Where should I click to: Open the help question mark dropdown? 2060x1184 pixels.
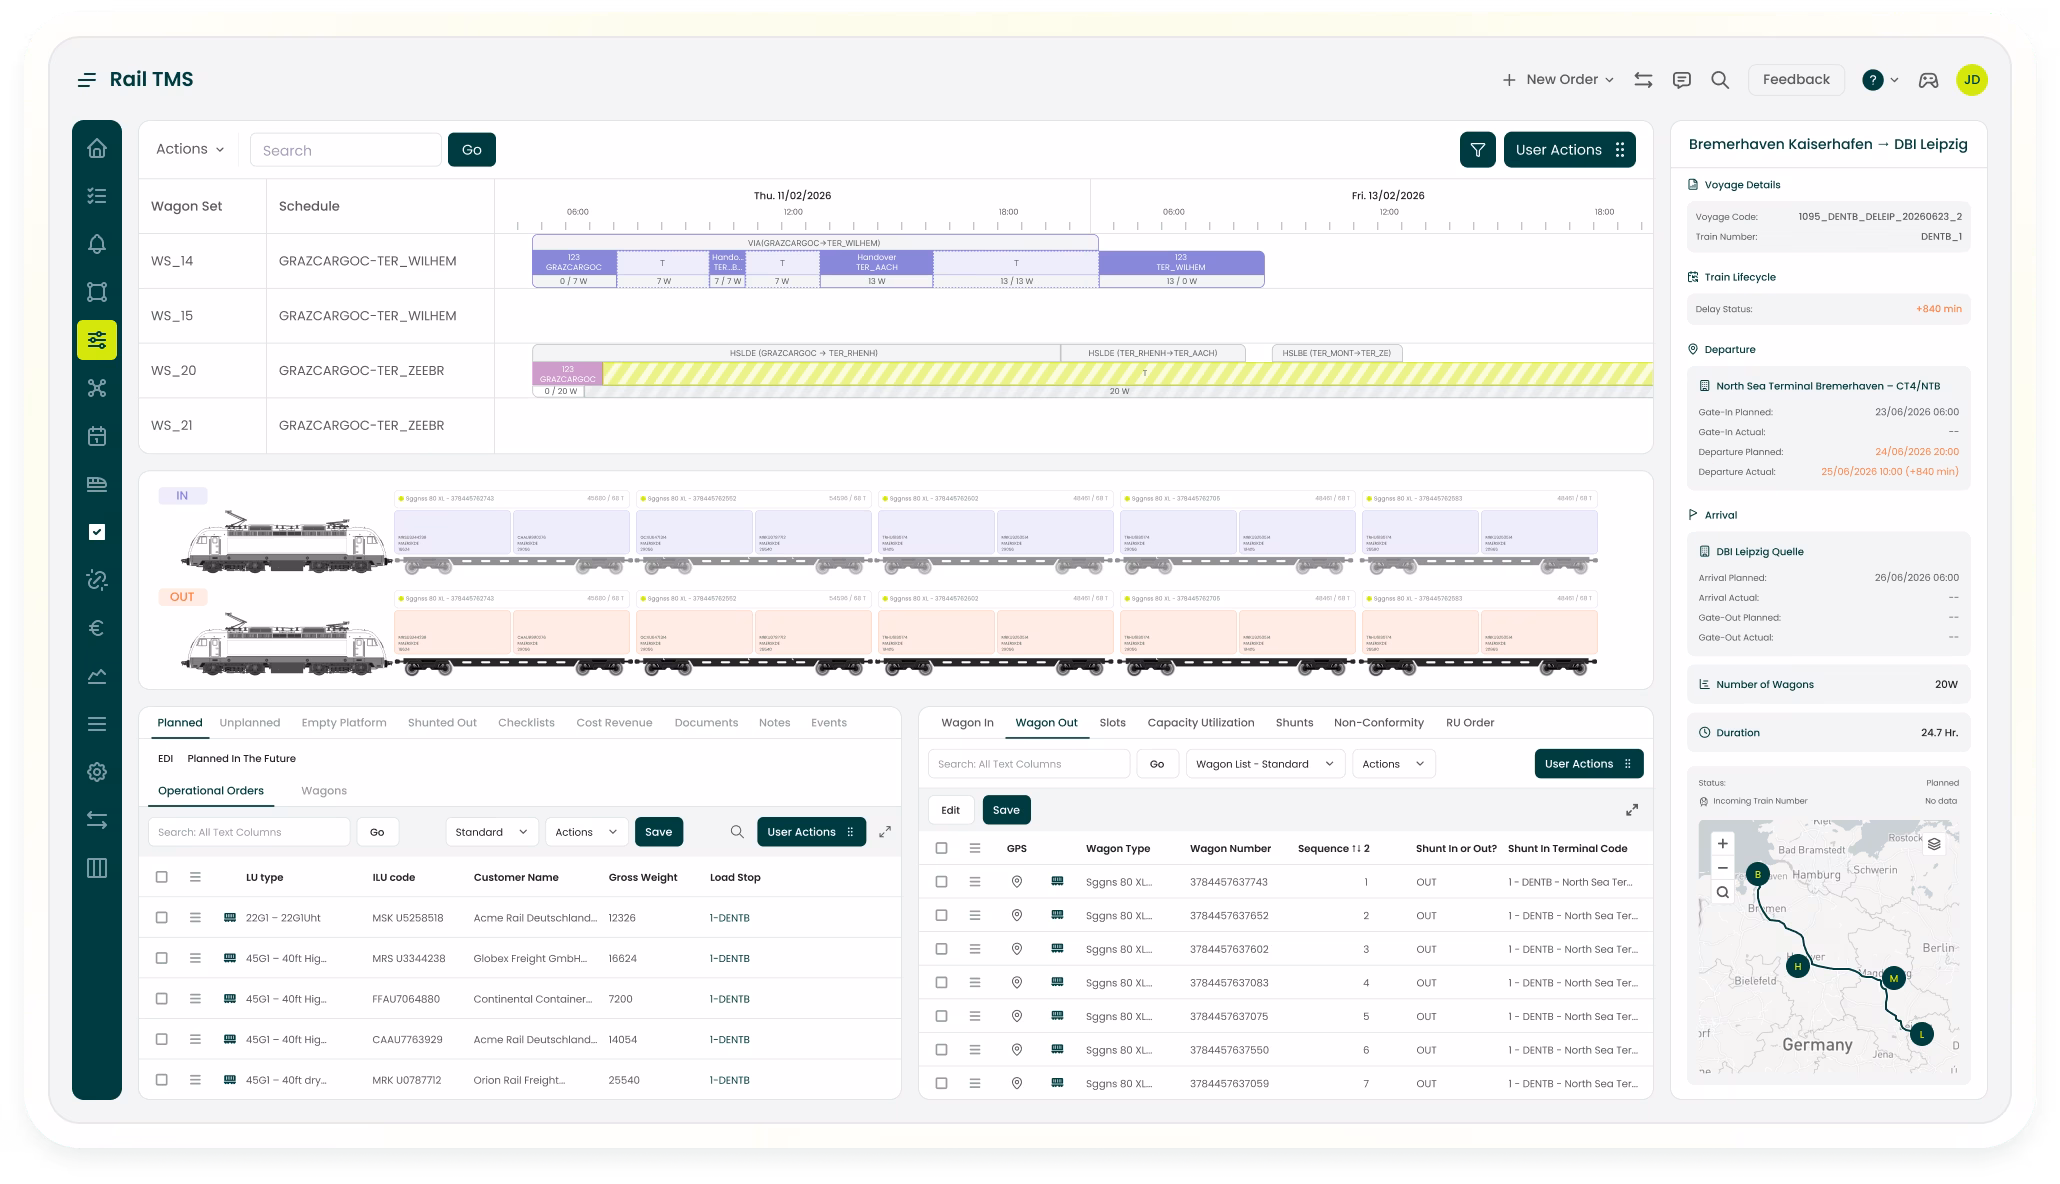pyautogui.click(x=1880, y=80)
